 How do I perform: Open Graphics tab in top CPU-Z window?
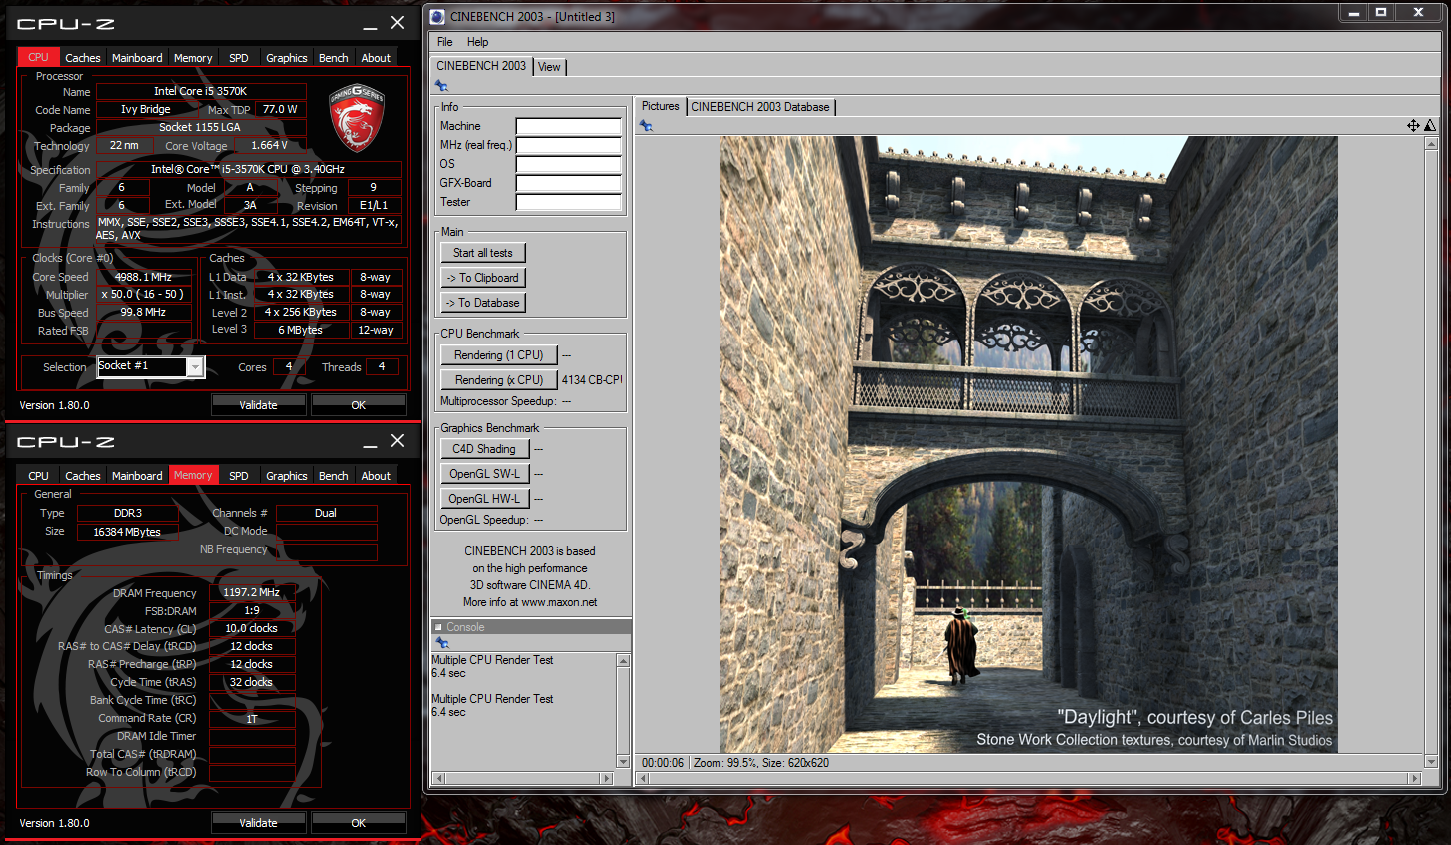tap(287, 58)
